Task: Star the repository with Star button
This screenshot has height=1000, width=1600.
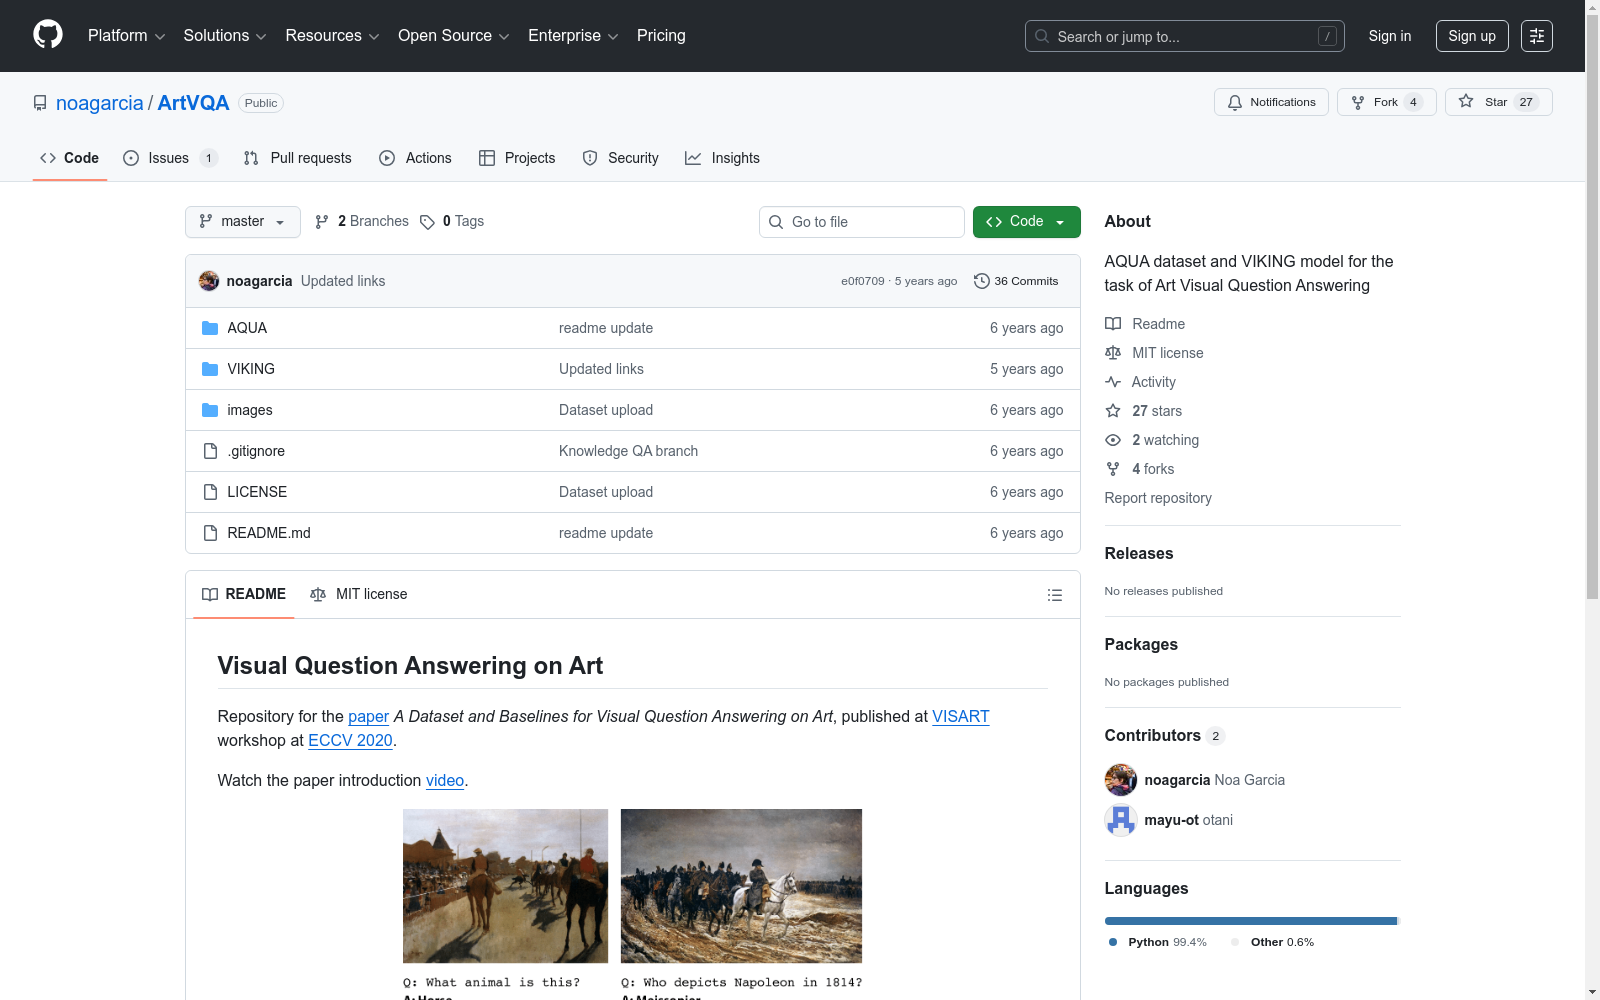Action: 1498,102
